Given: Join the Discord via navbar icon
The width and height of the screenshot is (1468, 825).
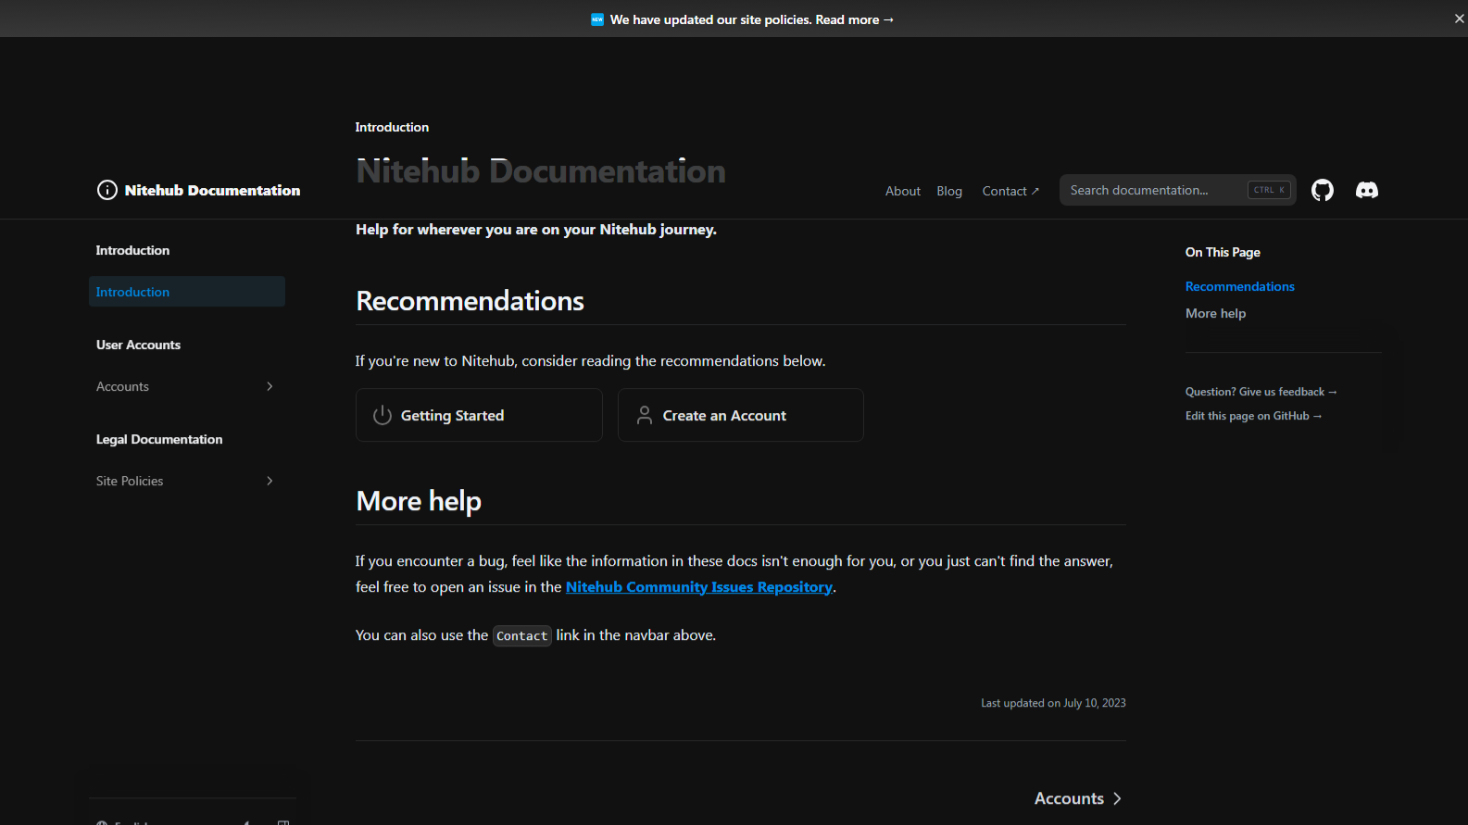Looking at the screenshot, I should tap(1366, 190).
